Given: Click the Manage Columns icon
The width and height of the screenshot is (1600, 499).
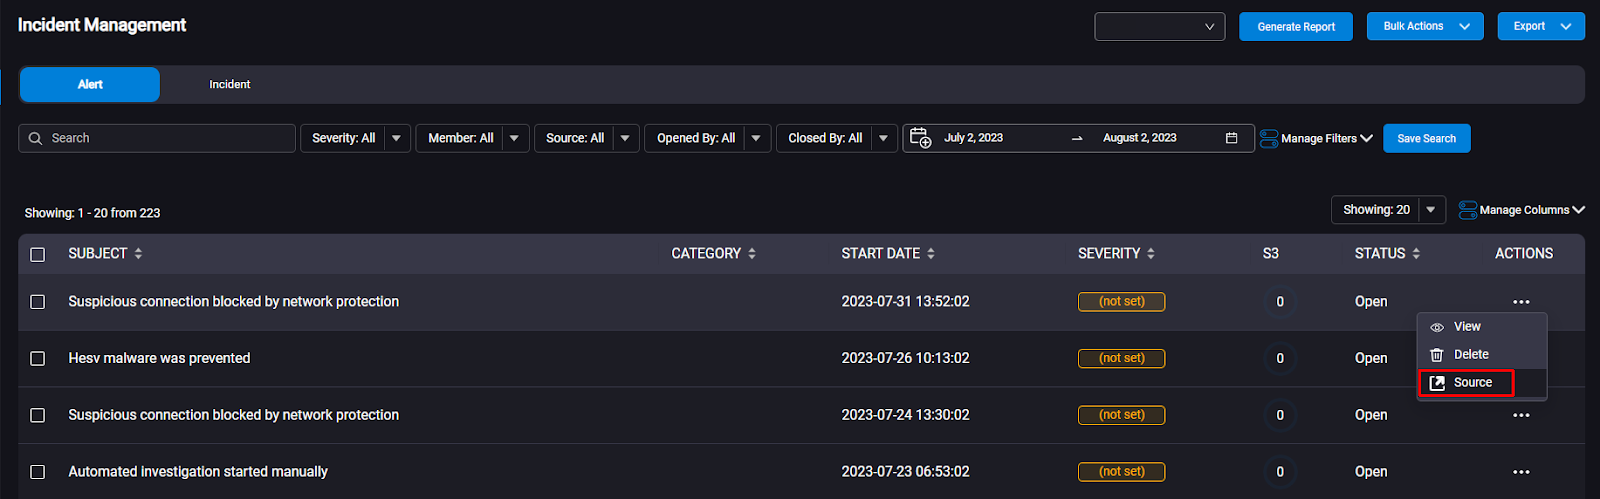Looking at the screenshot, I should coord(1468,210).
